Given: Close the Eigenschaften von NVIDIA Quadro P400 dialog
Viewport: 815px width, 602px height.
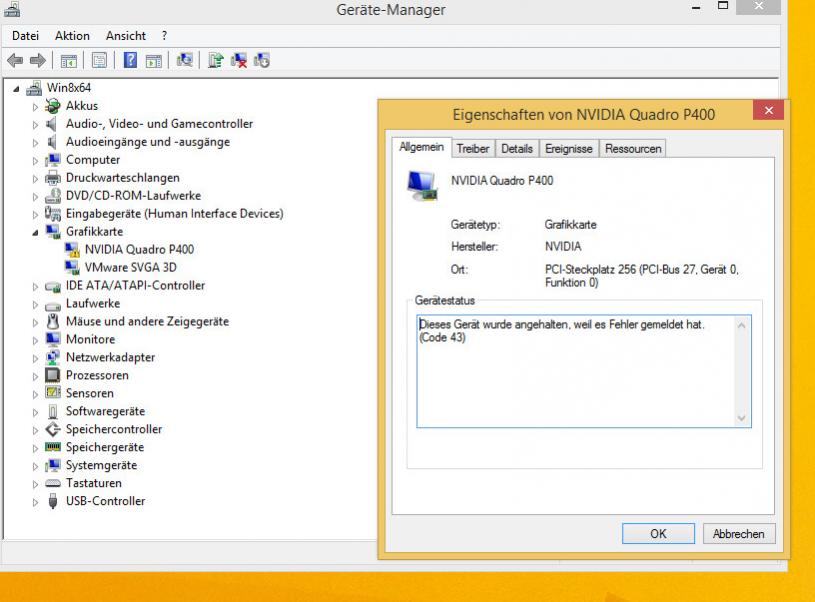Looking at the screenshot, I should click(x=768, y=110).
